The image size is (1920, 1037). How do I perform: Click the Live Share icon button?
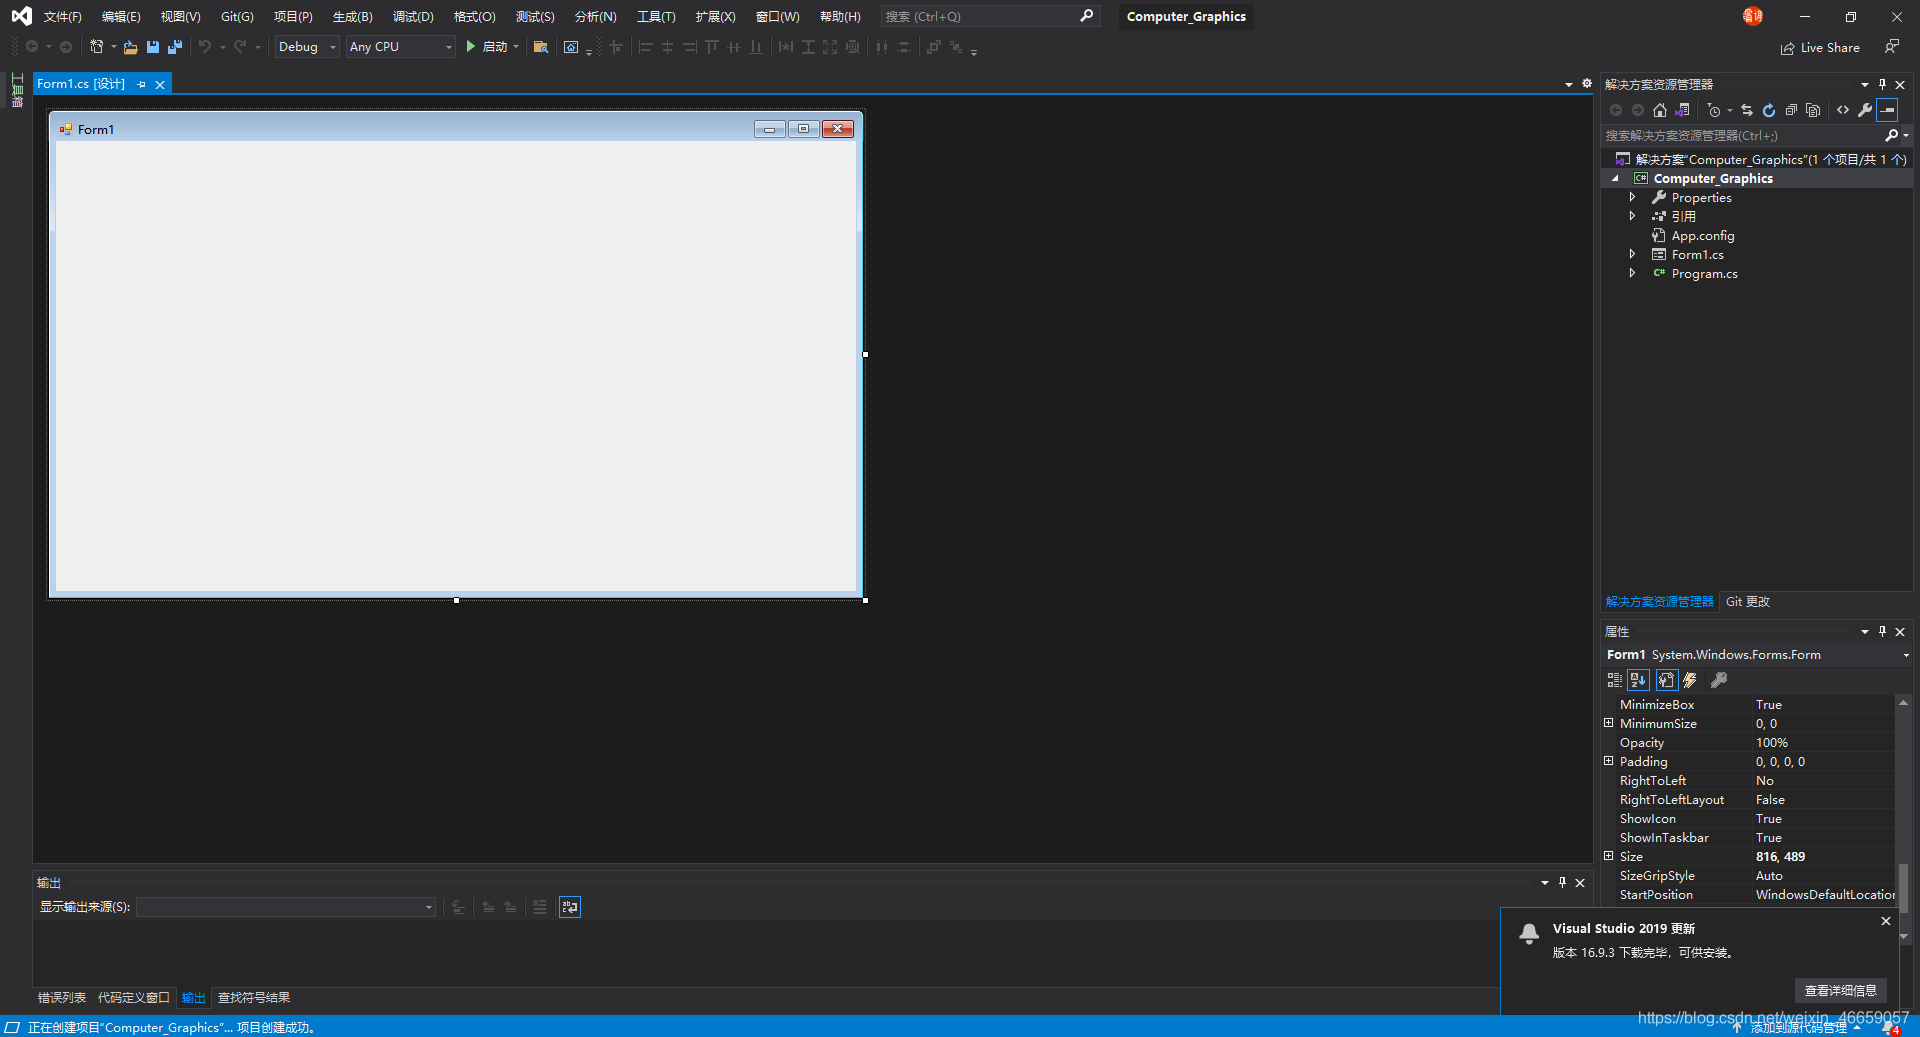coord(1820,48)
